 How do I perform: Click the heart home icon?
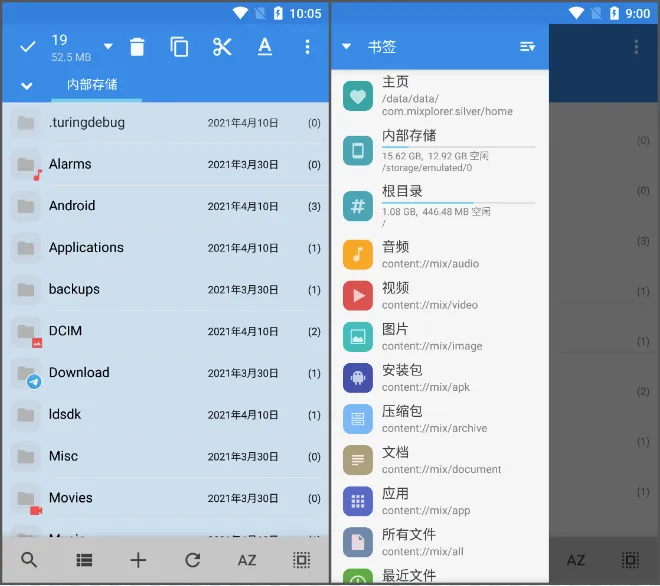[358, 96]
